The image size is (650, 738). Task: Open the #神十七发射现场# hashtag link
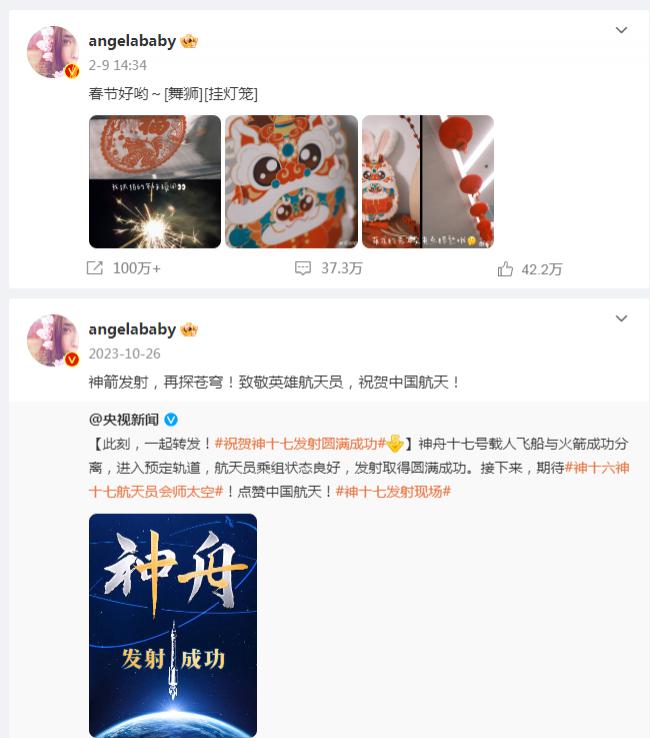pyautogui.click(x=393, y=492)
